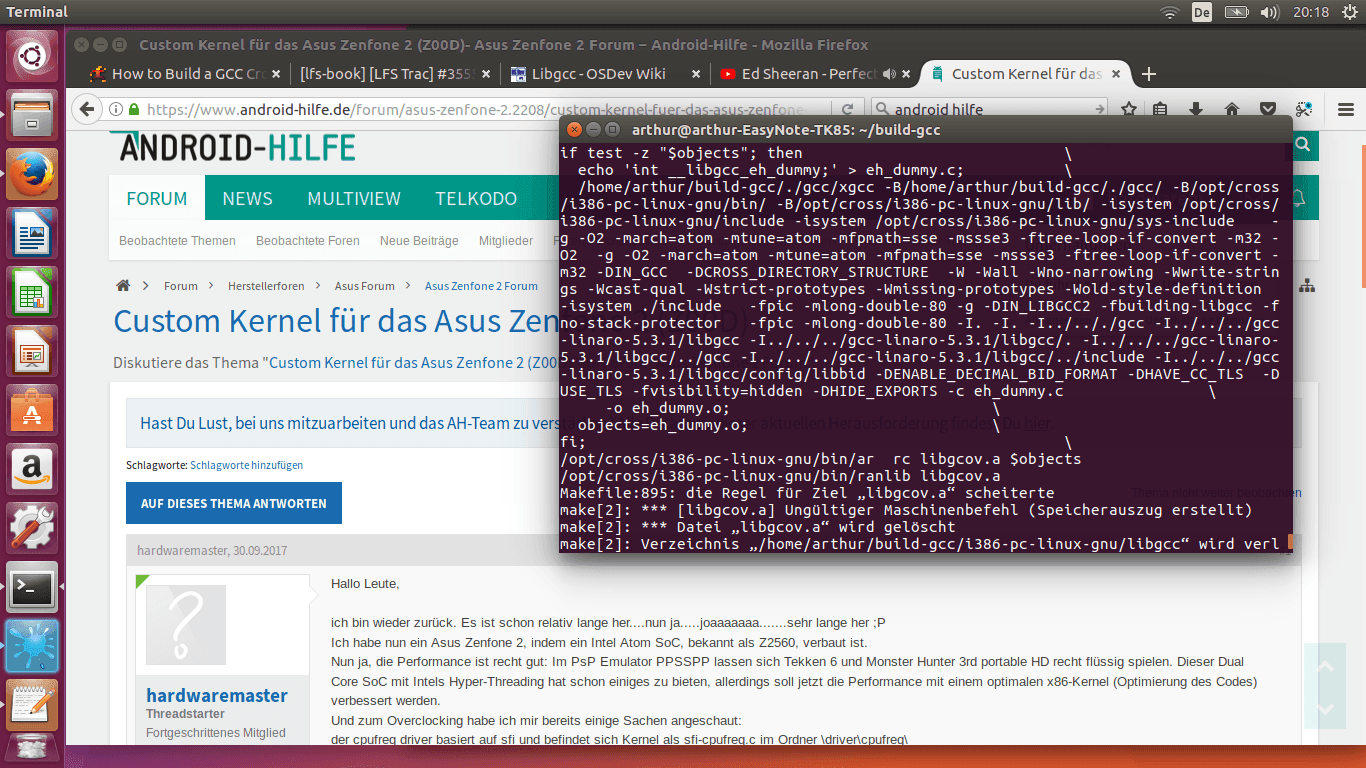Reload the page in Firefox

848,109
